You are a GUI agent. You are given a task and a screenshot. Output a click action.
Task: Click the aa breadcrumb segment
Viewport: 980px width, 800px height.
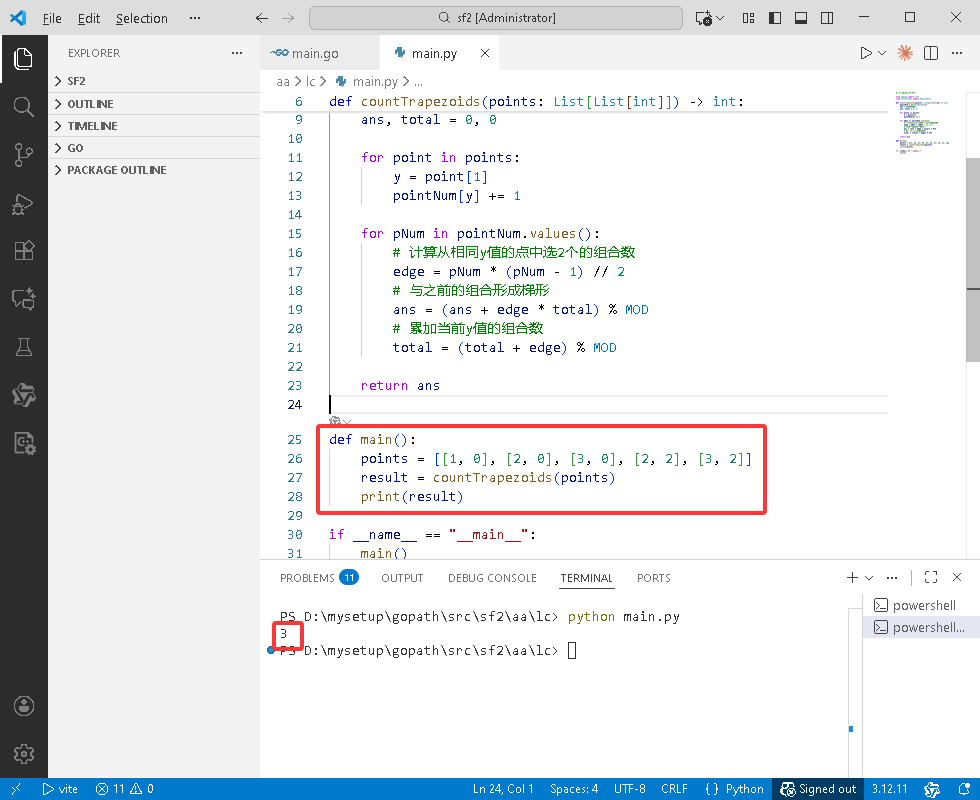283,81
